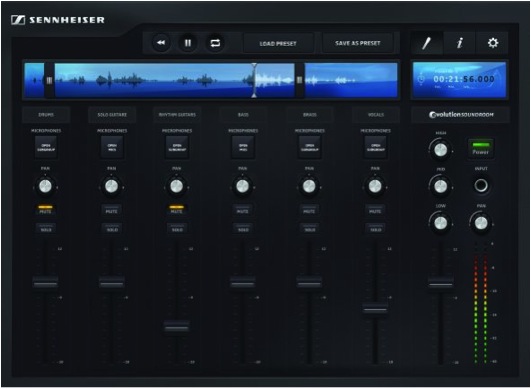Toggle loop playback
Screen dimensions: 531x389
[215, 43]
